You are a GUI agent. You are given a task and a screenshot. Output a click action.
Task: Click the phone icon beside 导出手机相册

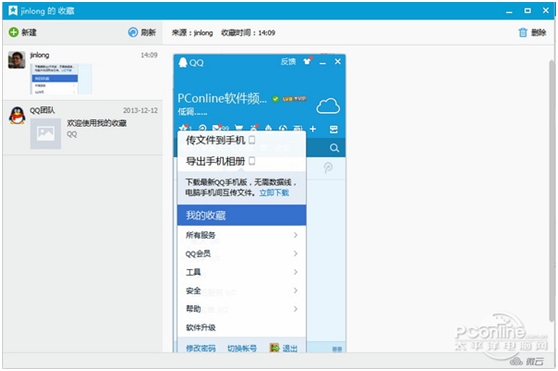252,161
